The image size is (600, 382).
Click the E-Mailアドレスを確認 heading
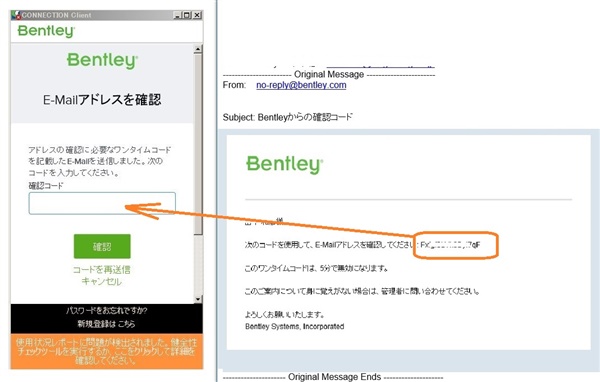(102, 100)
